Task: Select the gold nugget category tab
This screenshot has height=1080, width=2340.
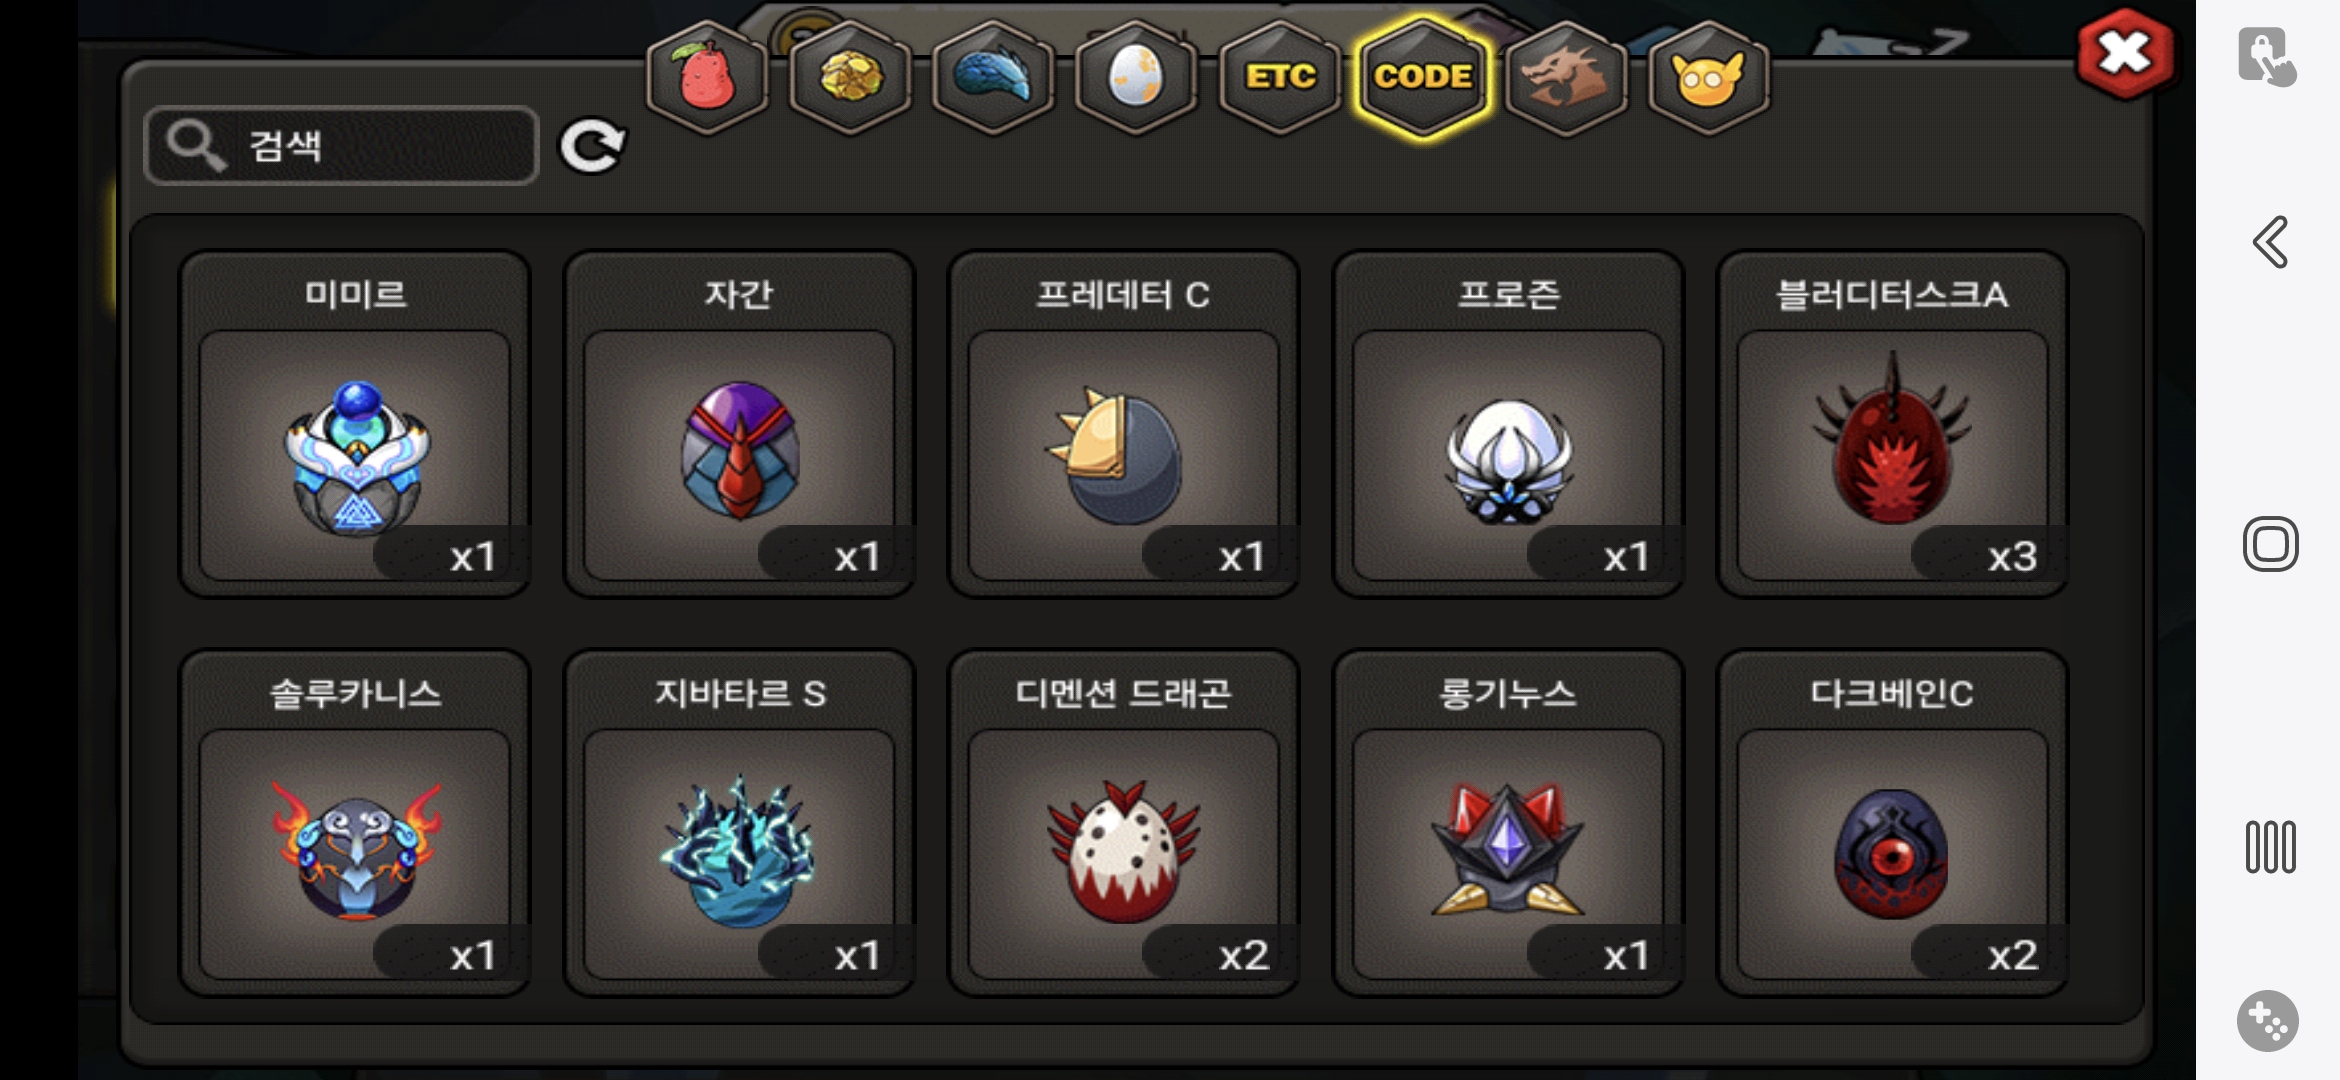Action: coord(850,77)
